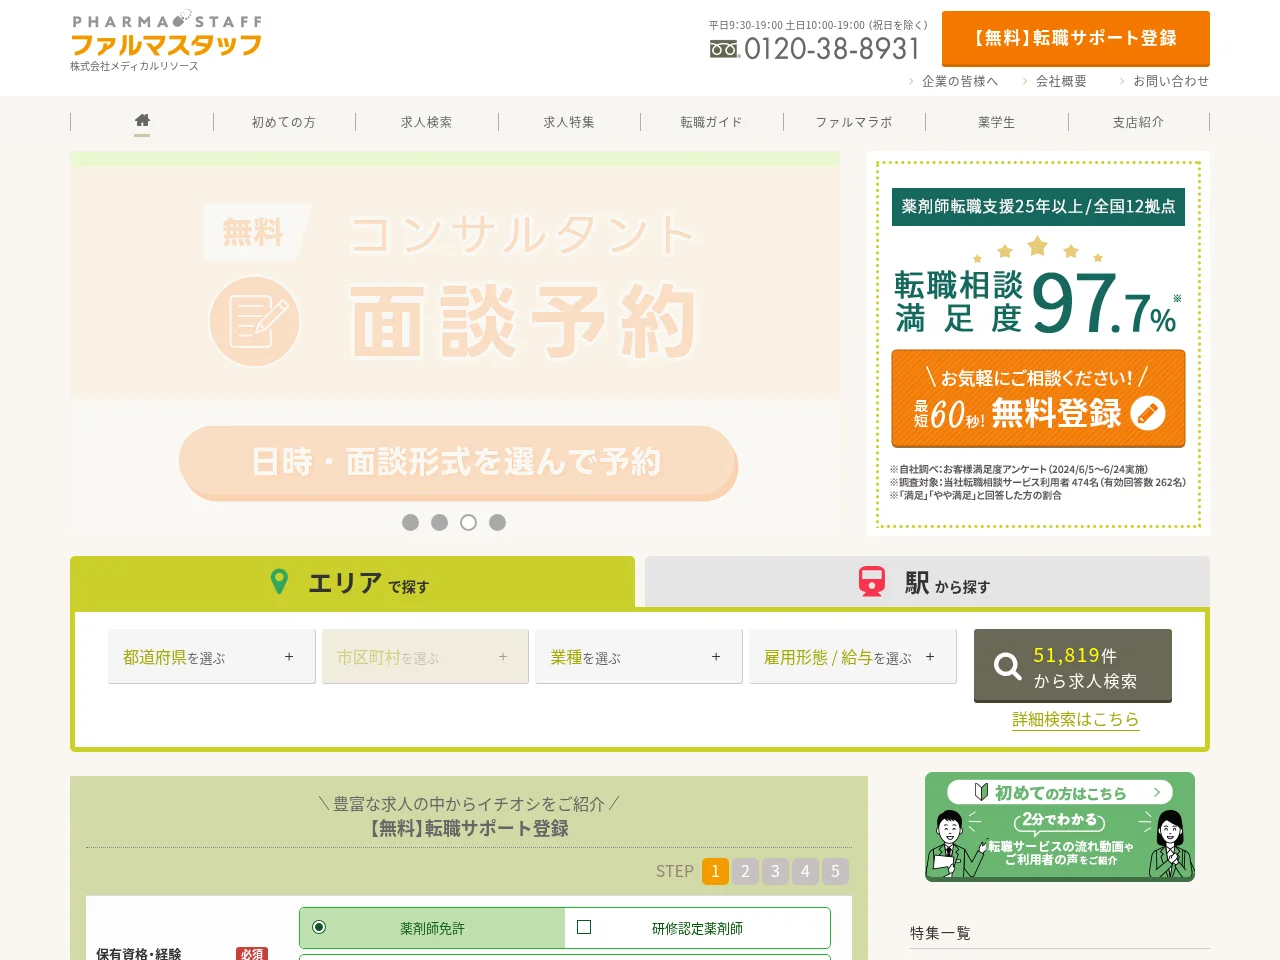Select the third (active) carousel dot
This screenshot has width=1280, height=960.
coord(468,522)
